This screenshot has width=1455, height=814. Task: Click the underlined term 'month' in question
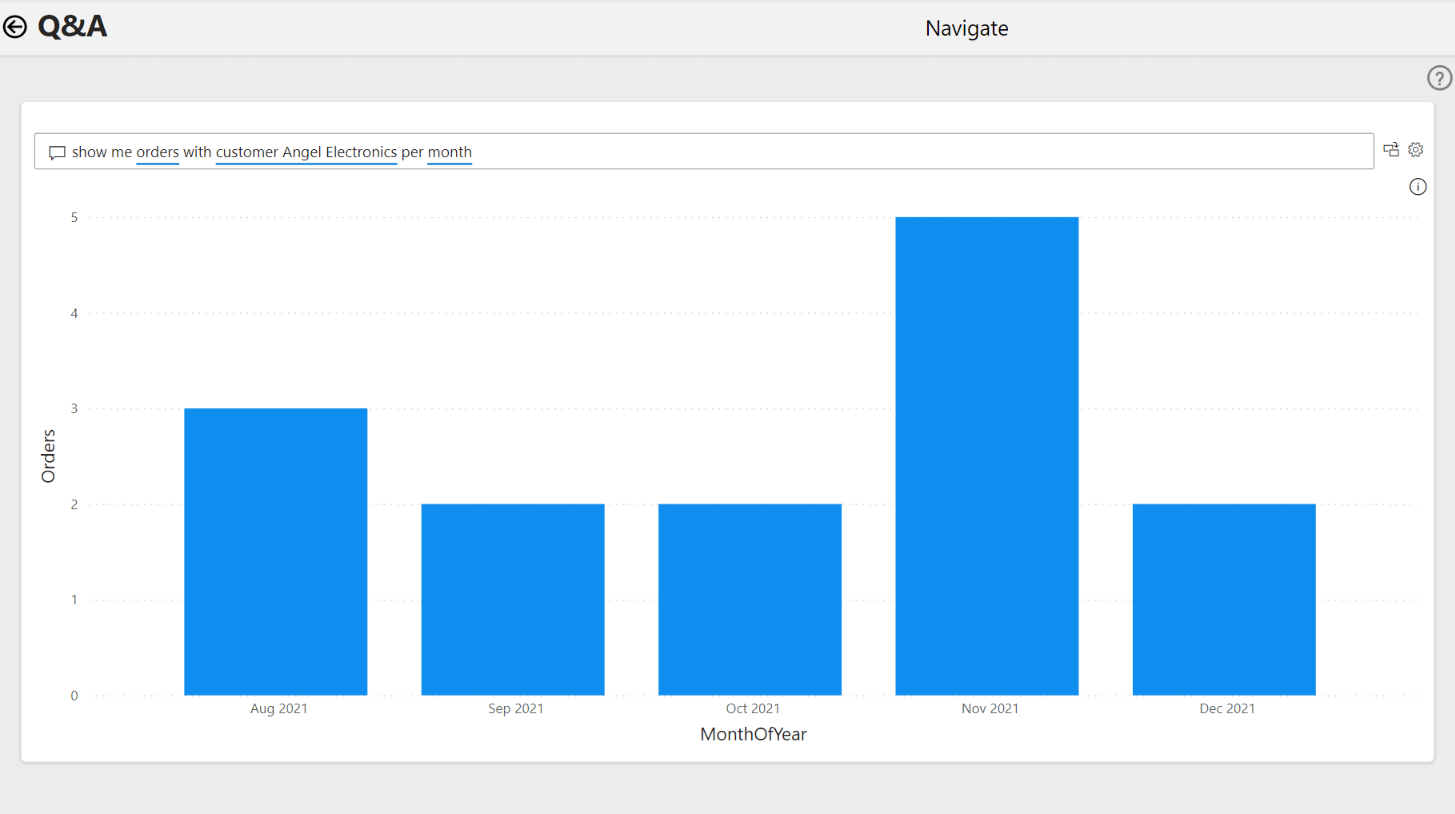(450, 152)
